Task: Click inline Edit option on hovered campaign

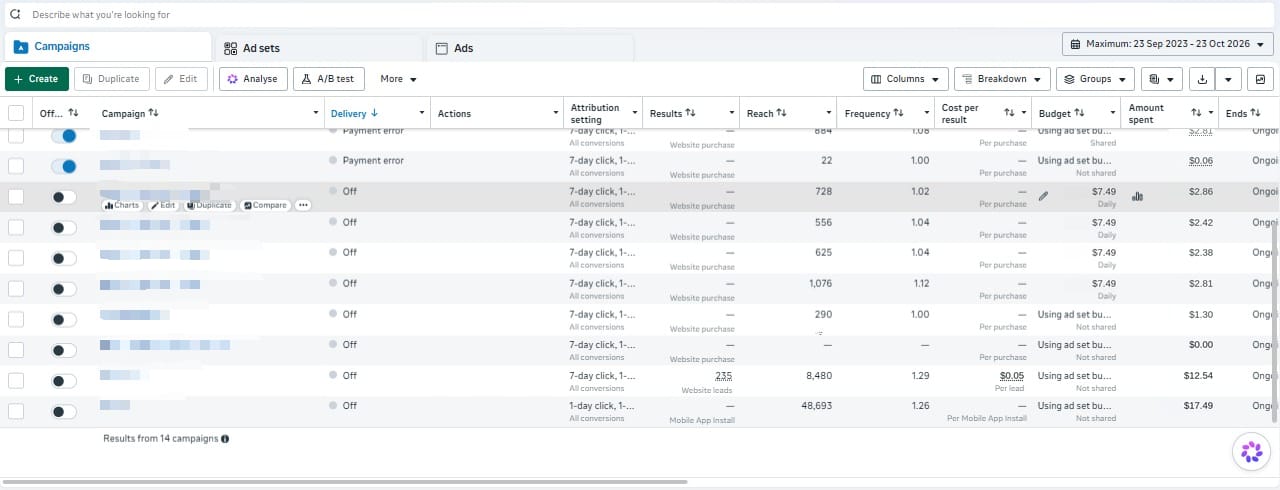Action: tap(163, 205)
